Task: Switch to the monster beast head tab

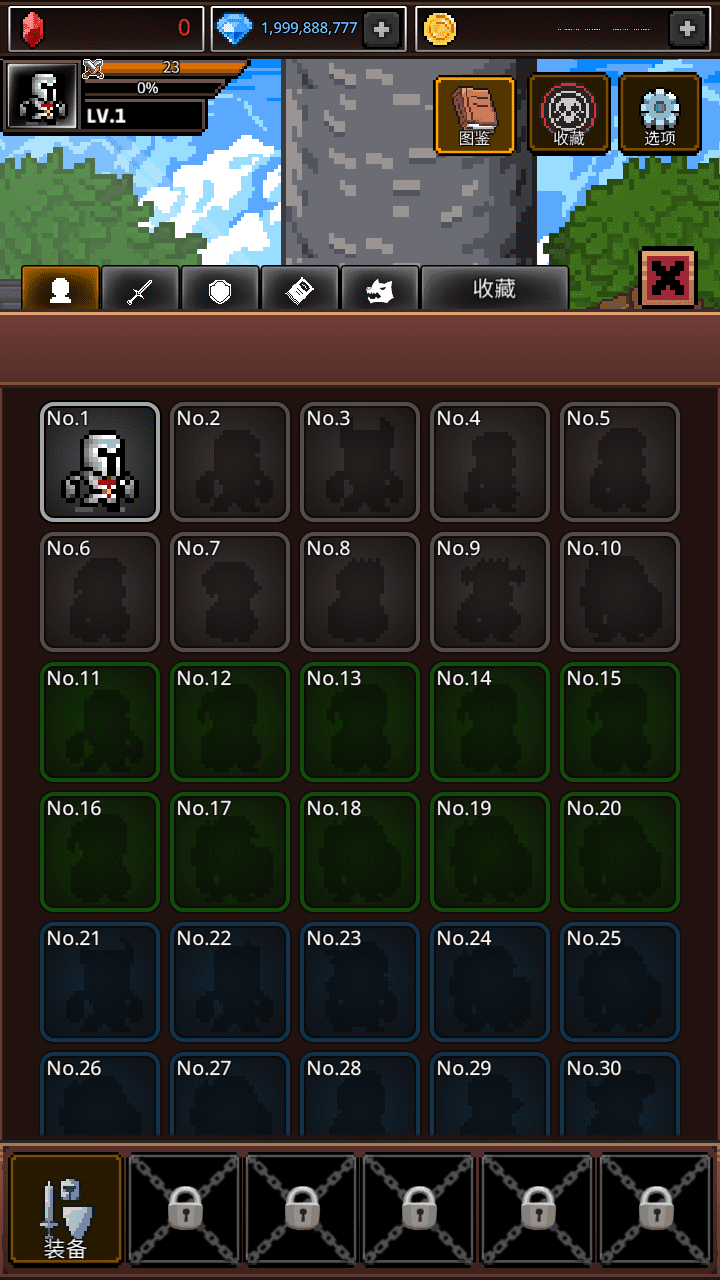Action: tap(380, 289)
